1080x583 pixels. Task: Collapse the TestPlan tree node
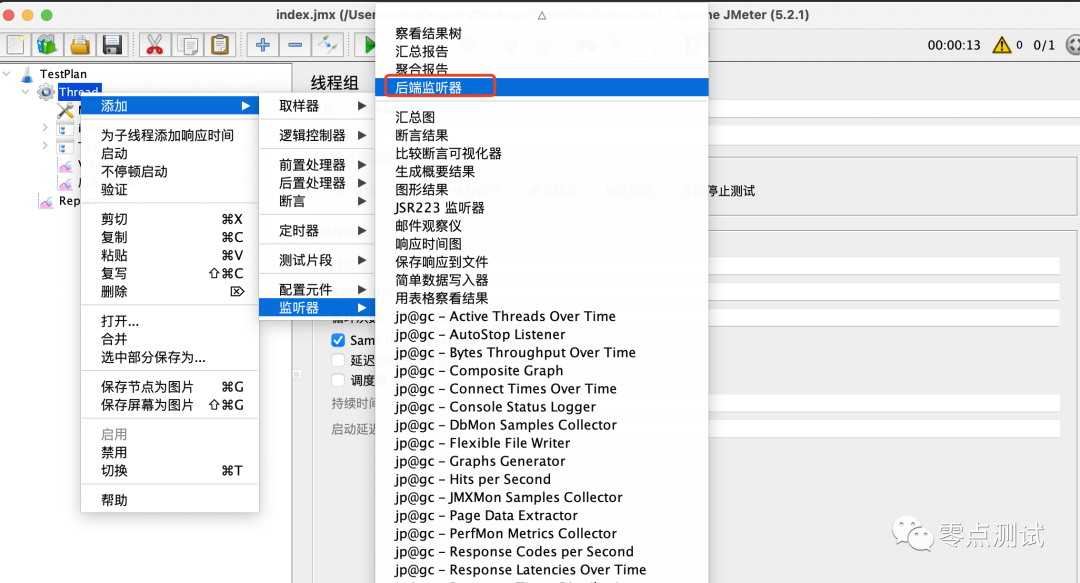9,74
